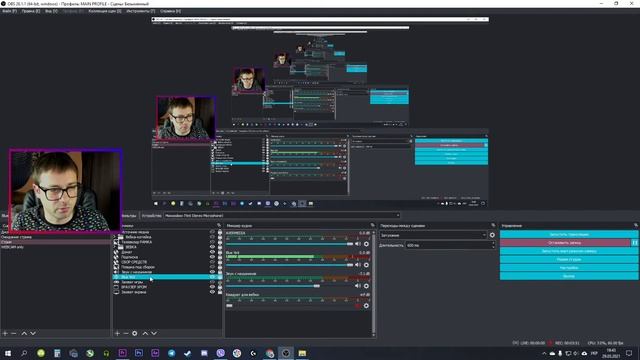Toggle visibility of the БРАУЗЕР ХРОМ source
640x360 pixels.
tap(212, 287)
